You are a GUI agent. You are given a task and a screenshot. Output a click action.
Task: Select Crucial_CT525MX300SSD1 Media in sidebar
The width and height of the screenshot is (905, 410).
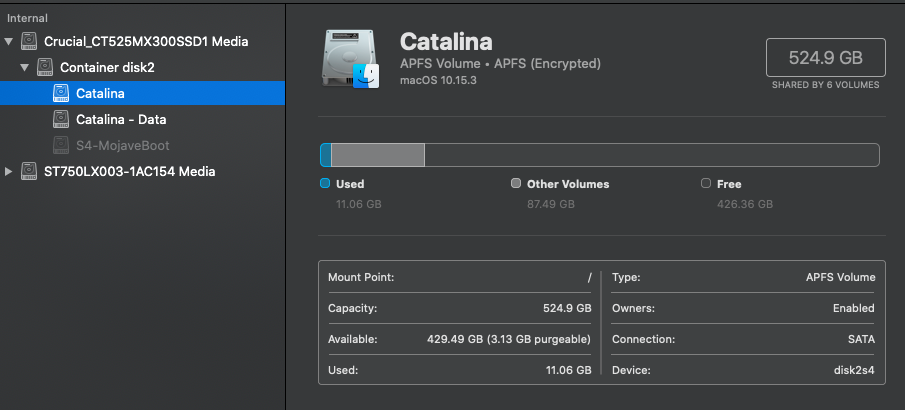146,42
